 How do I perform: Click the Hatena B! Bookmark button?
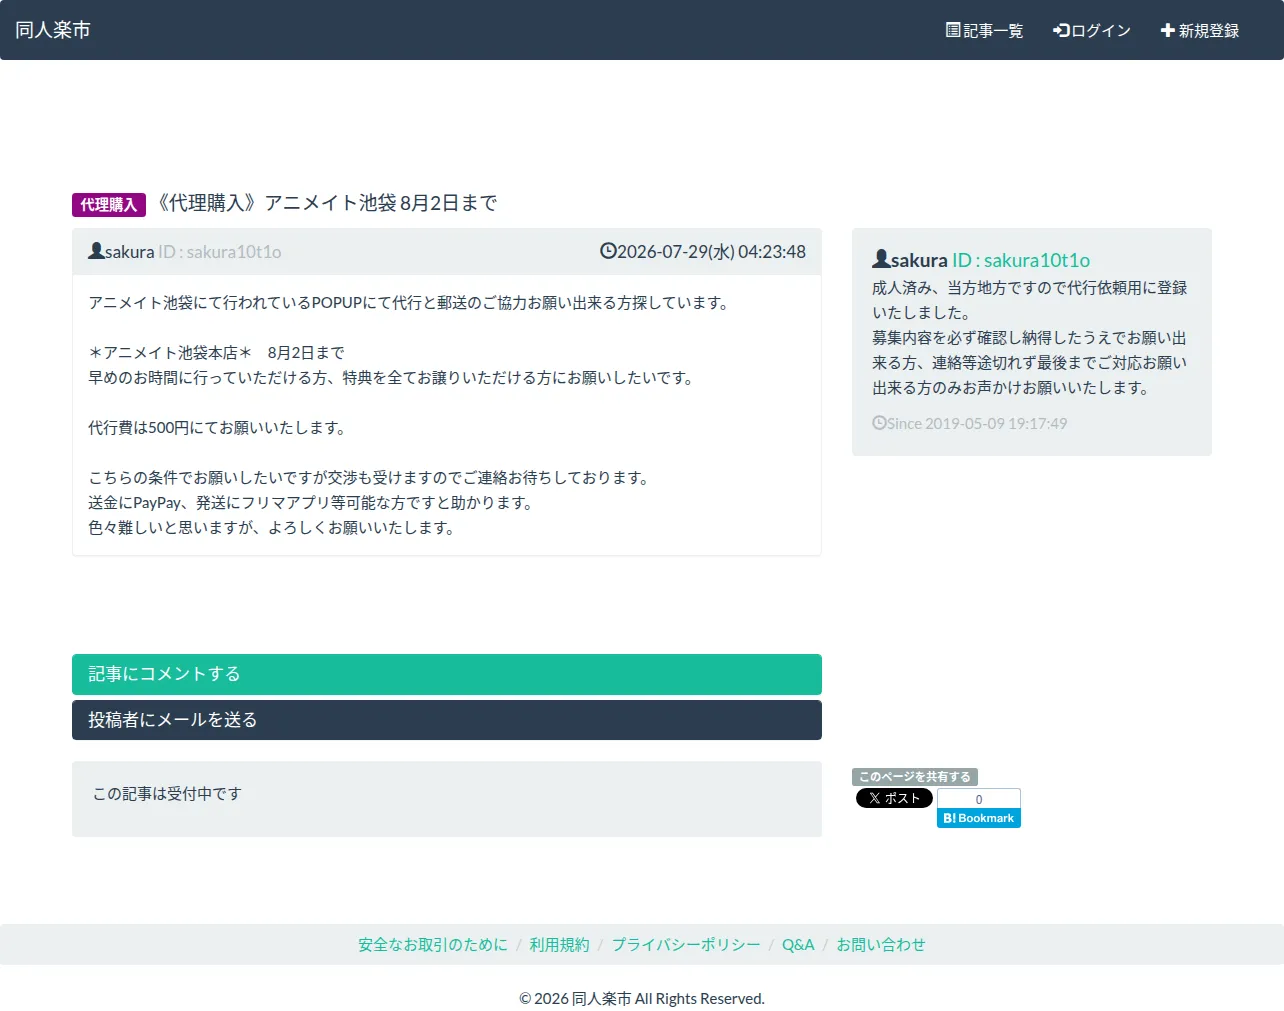(x=979, y=818)
